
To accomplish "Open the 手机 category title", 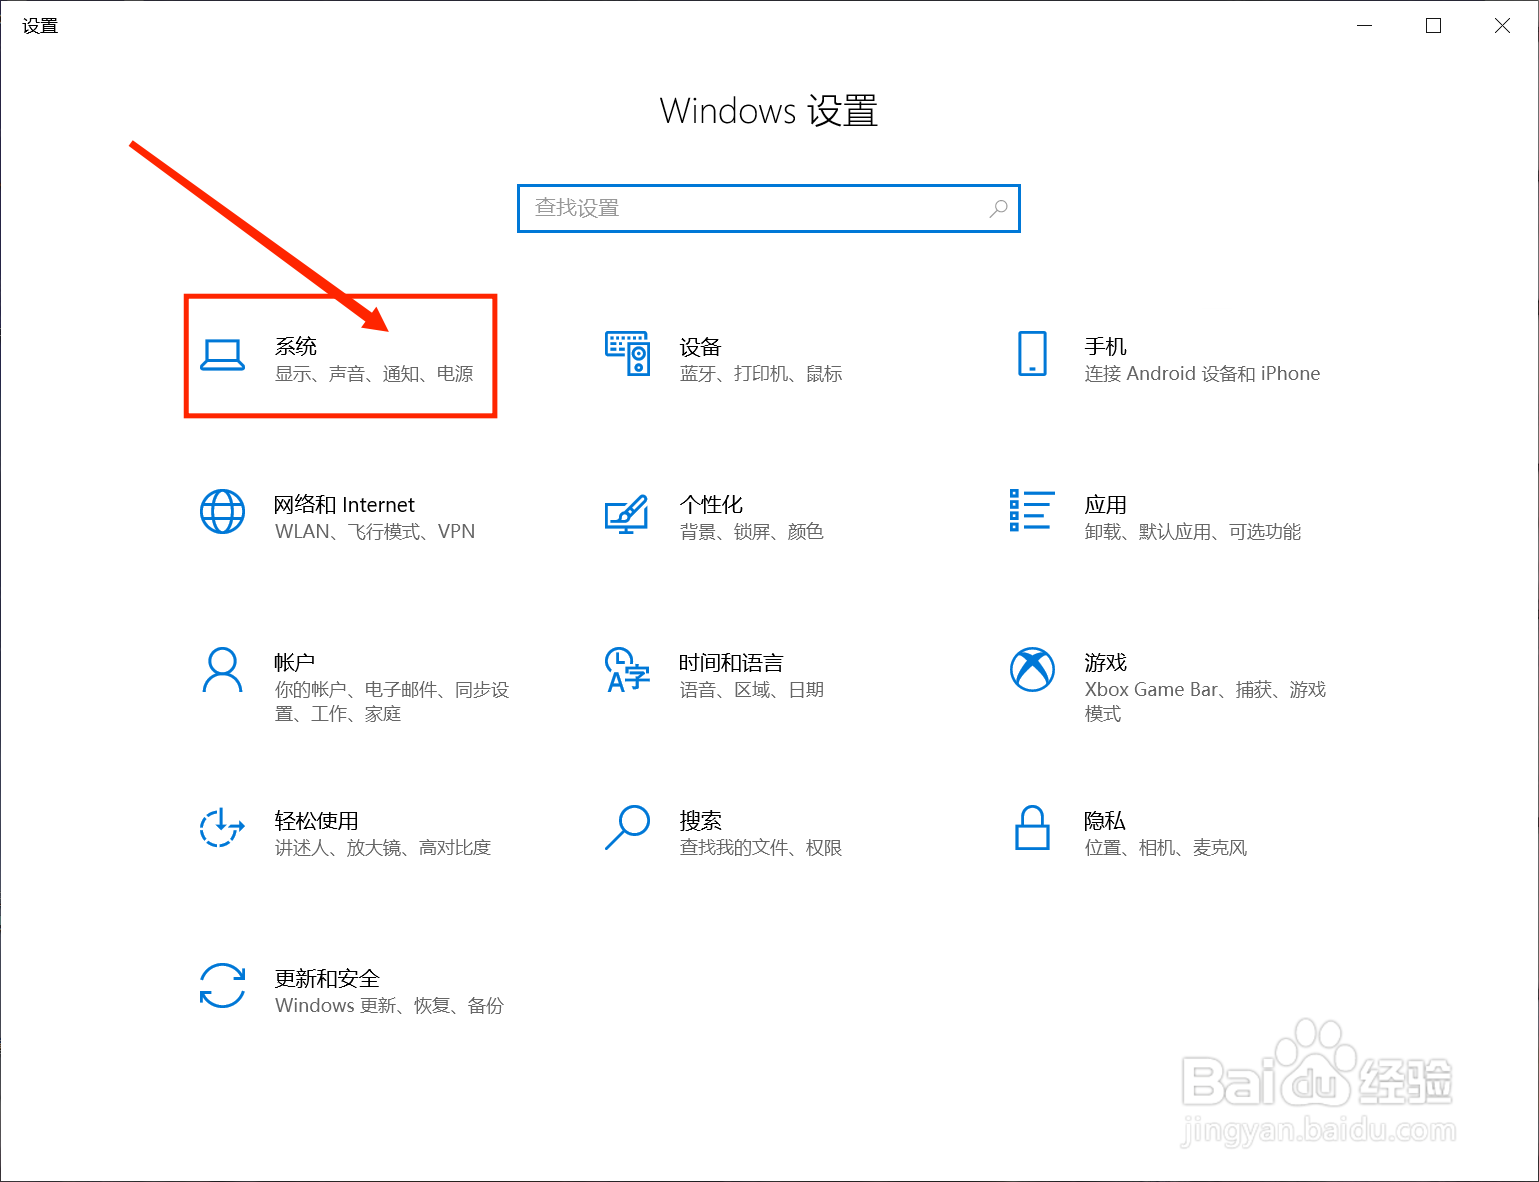I will (x=1105, y=346).
